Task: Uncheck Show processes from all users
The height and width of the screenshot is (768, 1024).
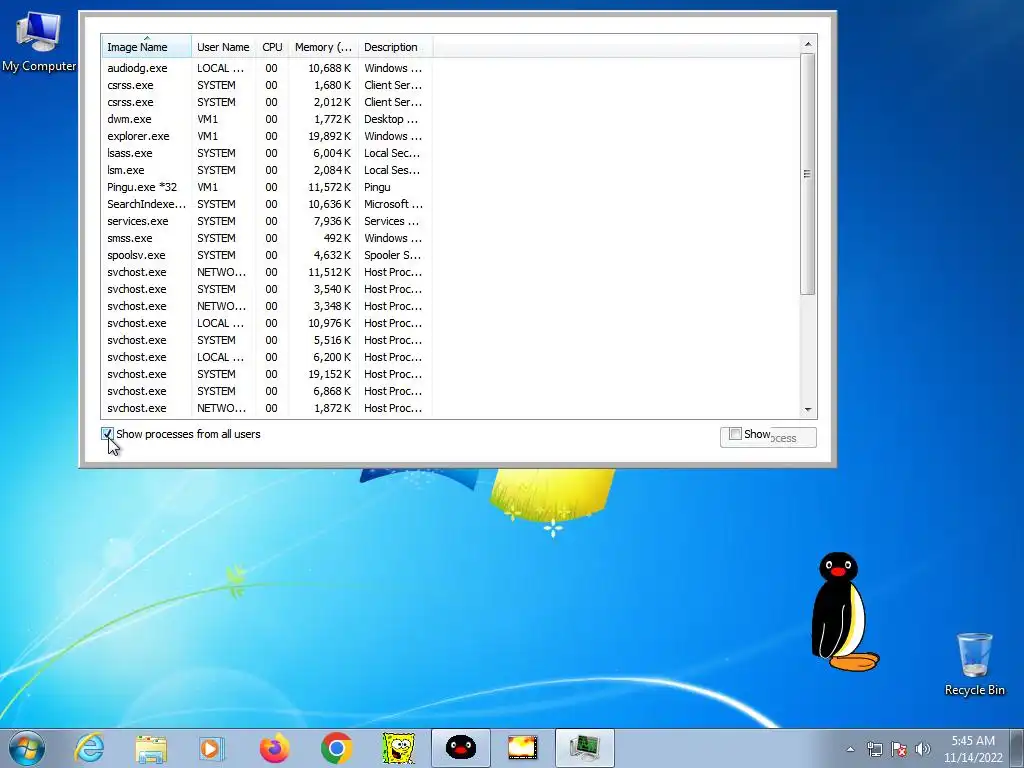Action: [108, 434]
